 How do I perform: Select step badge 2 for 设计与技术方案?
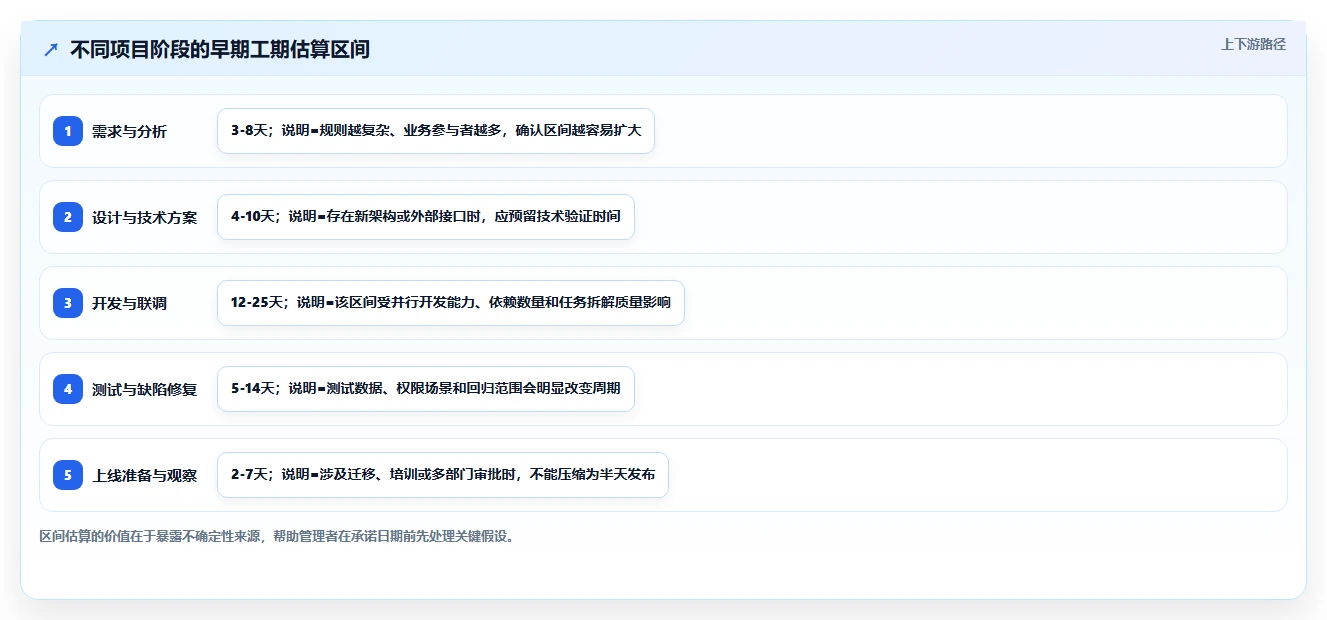click(x=68, y=217)
